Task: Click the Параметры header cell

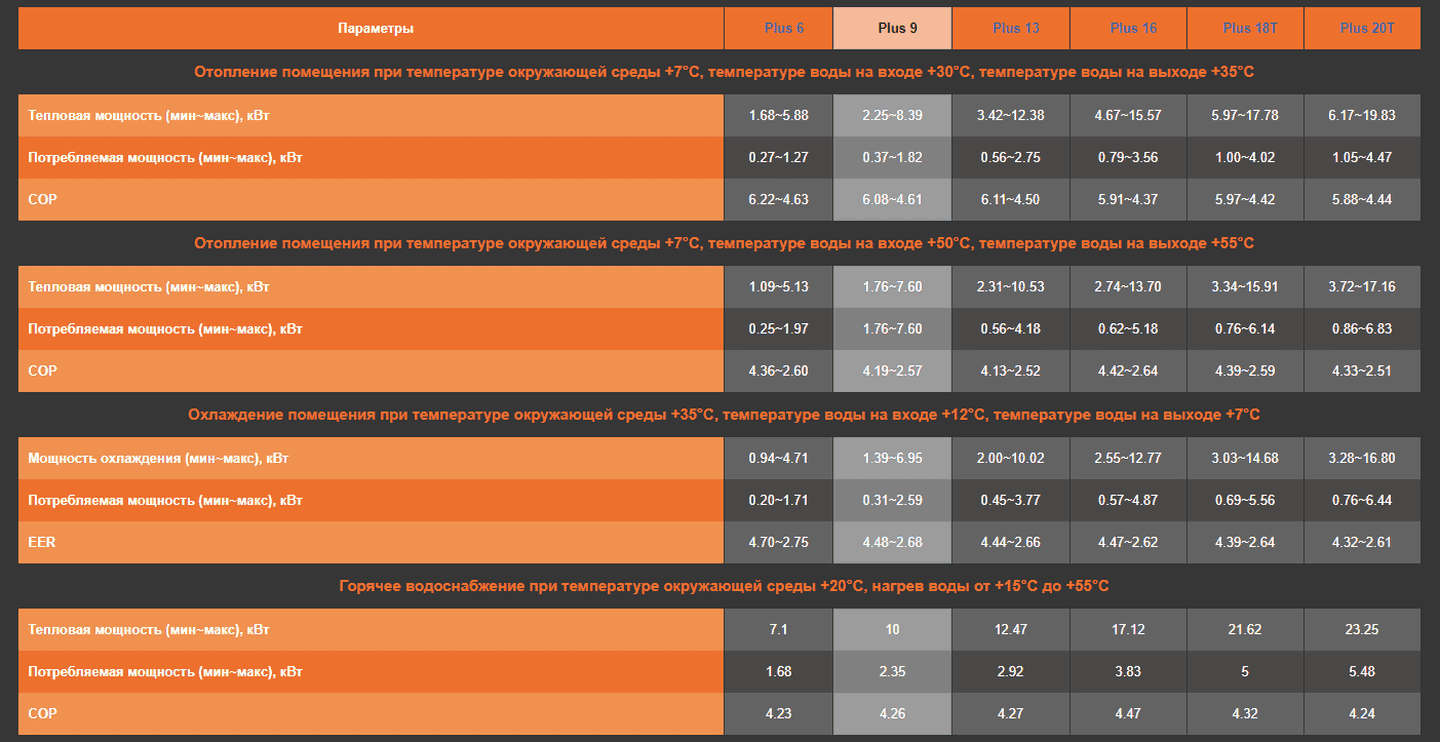Action: 375,28
